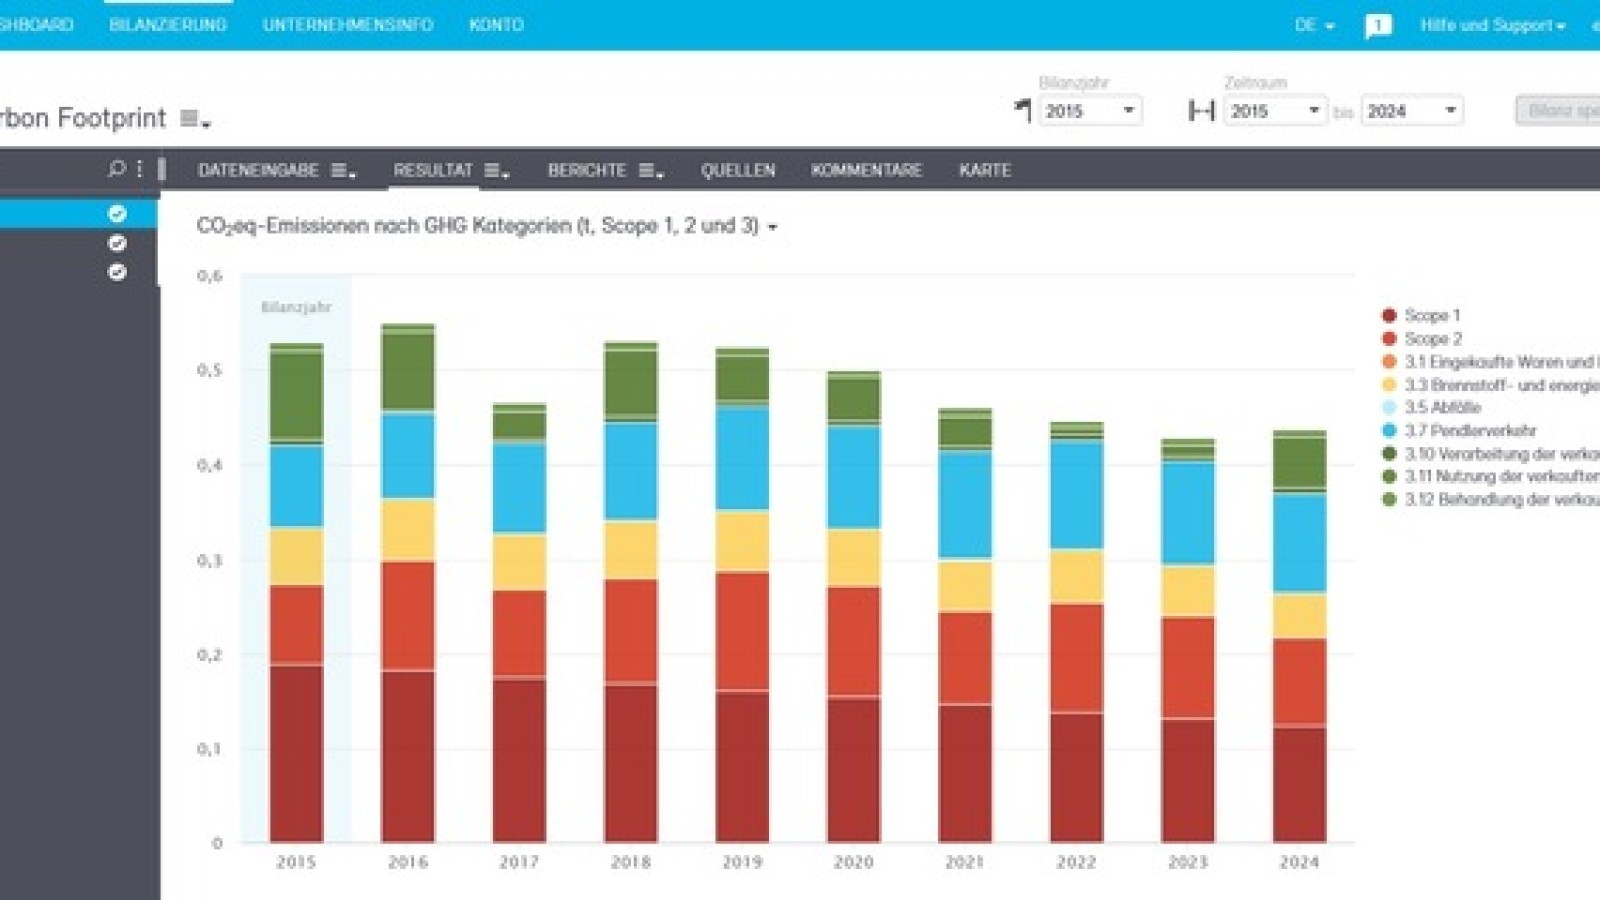Open the Unternehmensinfo menu
The image size is (1600, 900).
pyautogui.click(x=348, y=25)
